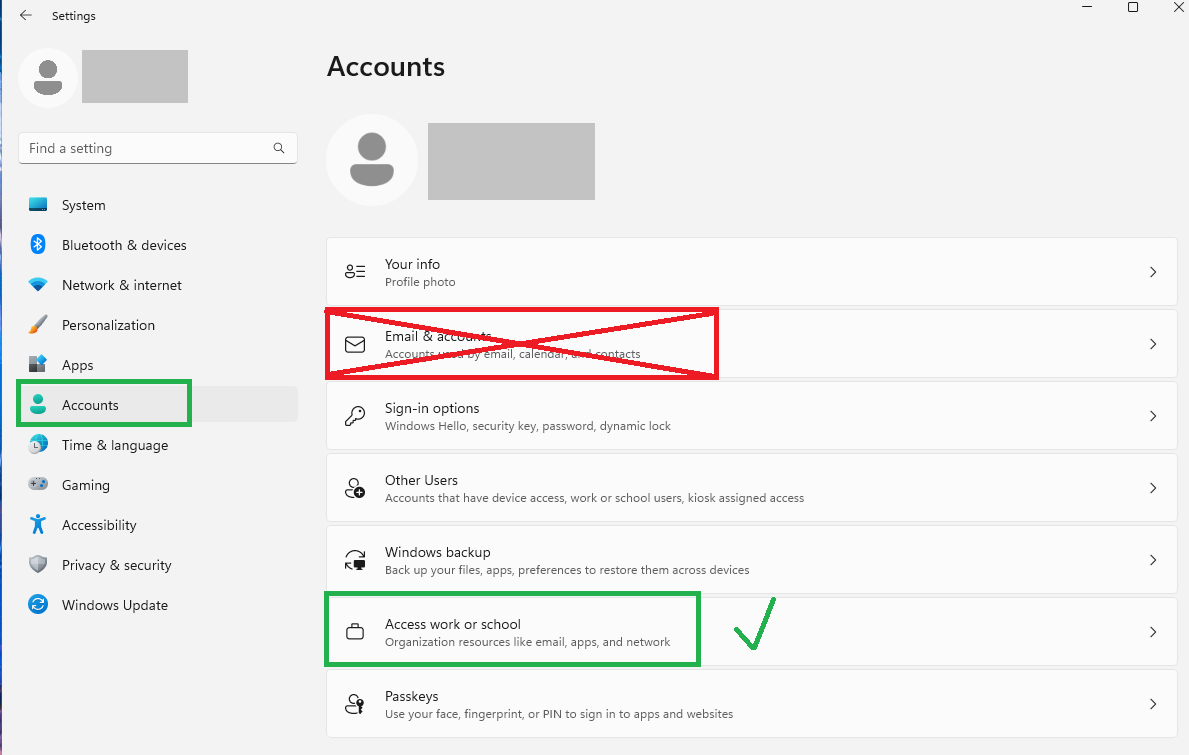The height and width of the screenshot is (755, 1189).
Task: Click 'Accounts that have device access' description
Action: pos(594,498)
